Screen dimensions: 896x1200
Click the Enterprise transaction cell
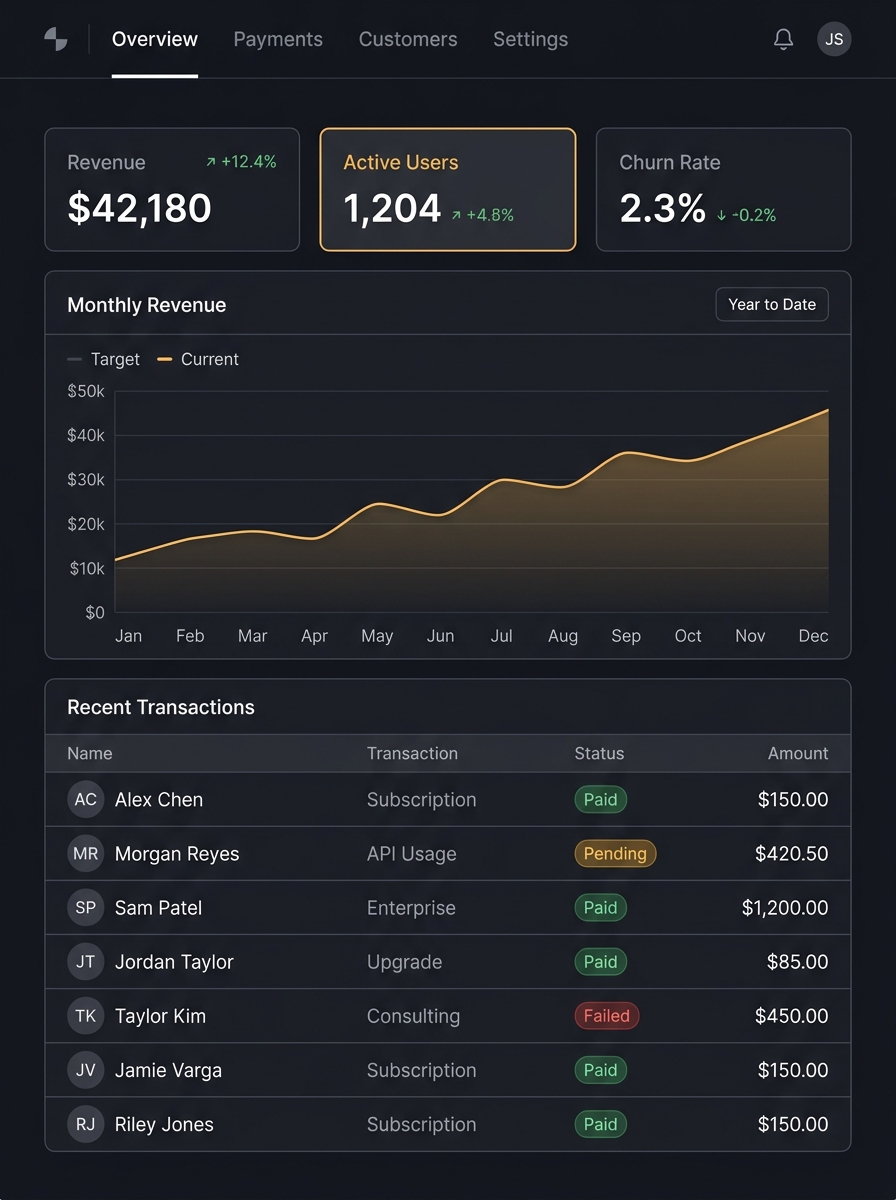[411, 907]
